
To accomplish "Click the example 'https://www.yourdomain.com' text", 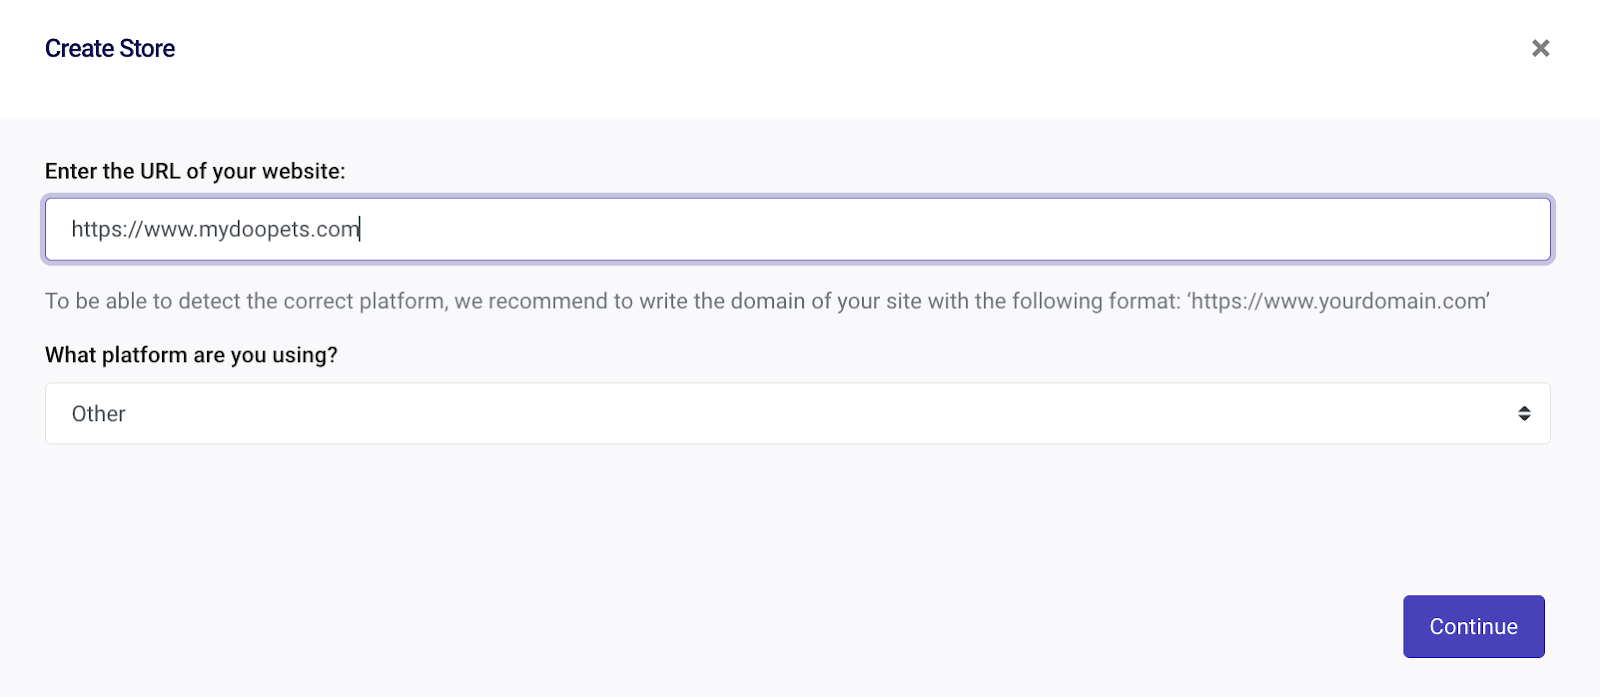I will (x=1339, y=301).
